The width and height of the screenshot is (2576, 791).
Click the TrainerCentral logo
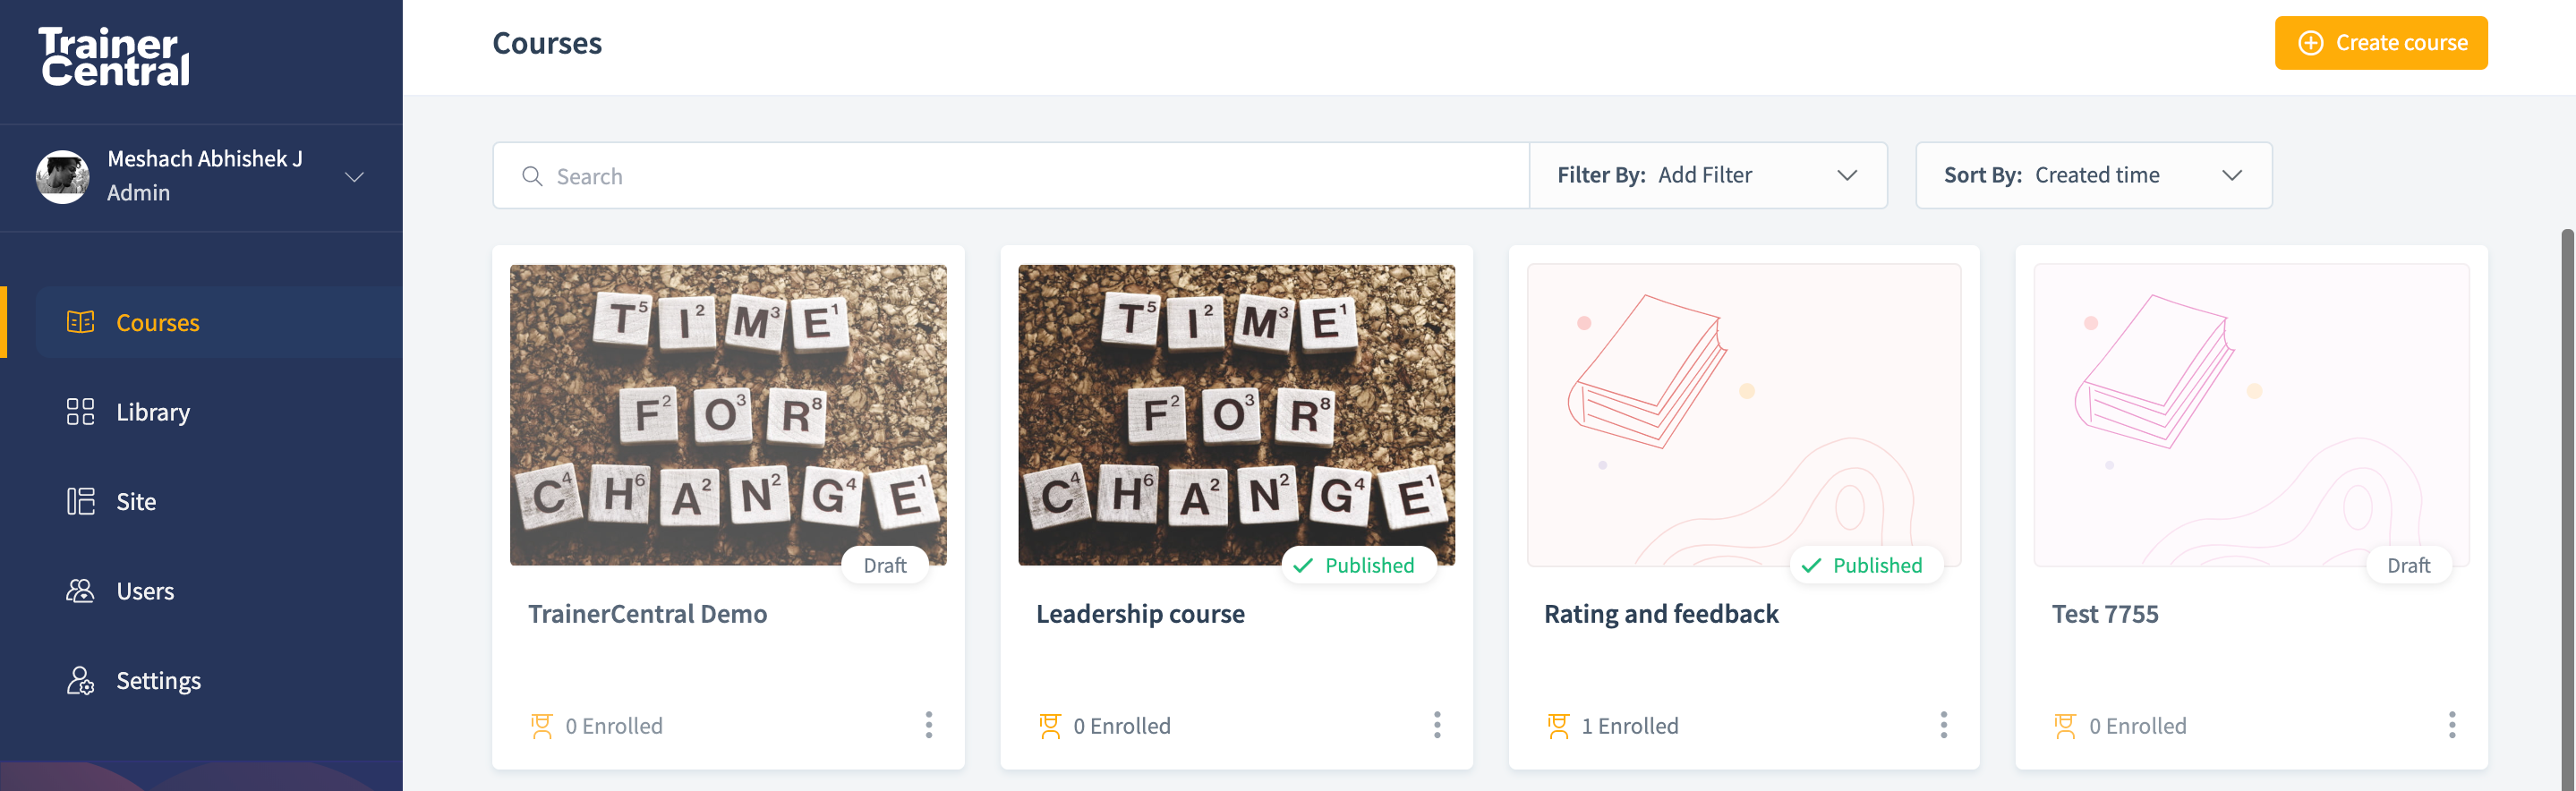point(114,57)
